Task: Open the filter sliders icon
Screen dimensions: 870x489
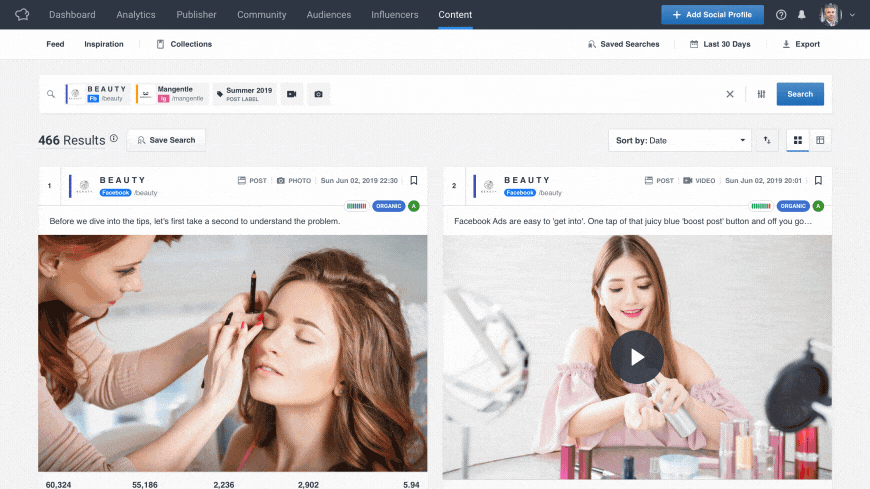Action: point(761,94)
